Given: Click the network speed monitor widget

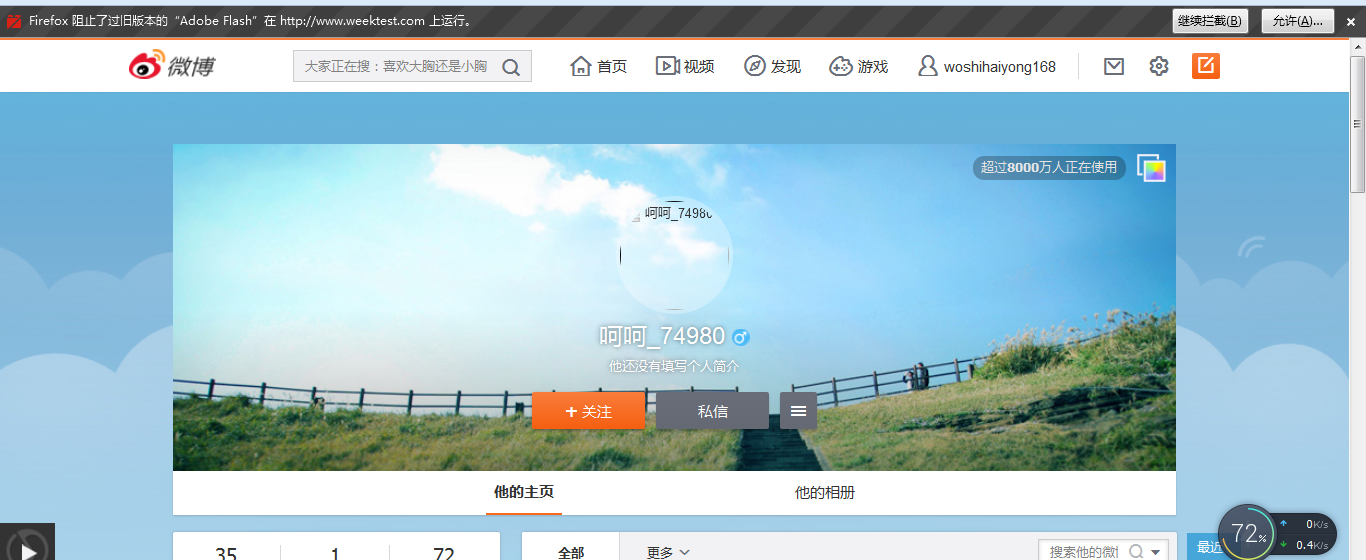Looking at the screenshot, I should [1305, 534].
